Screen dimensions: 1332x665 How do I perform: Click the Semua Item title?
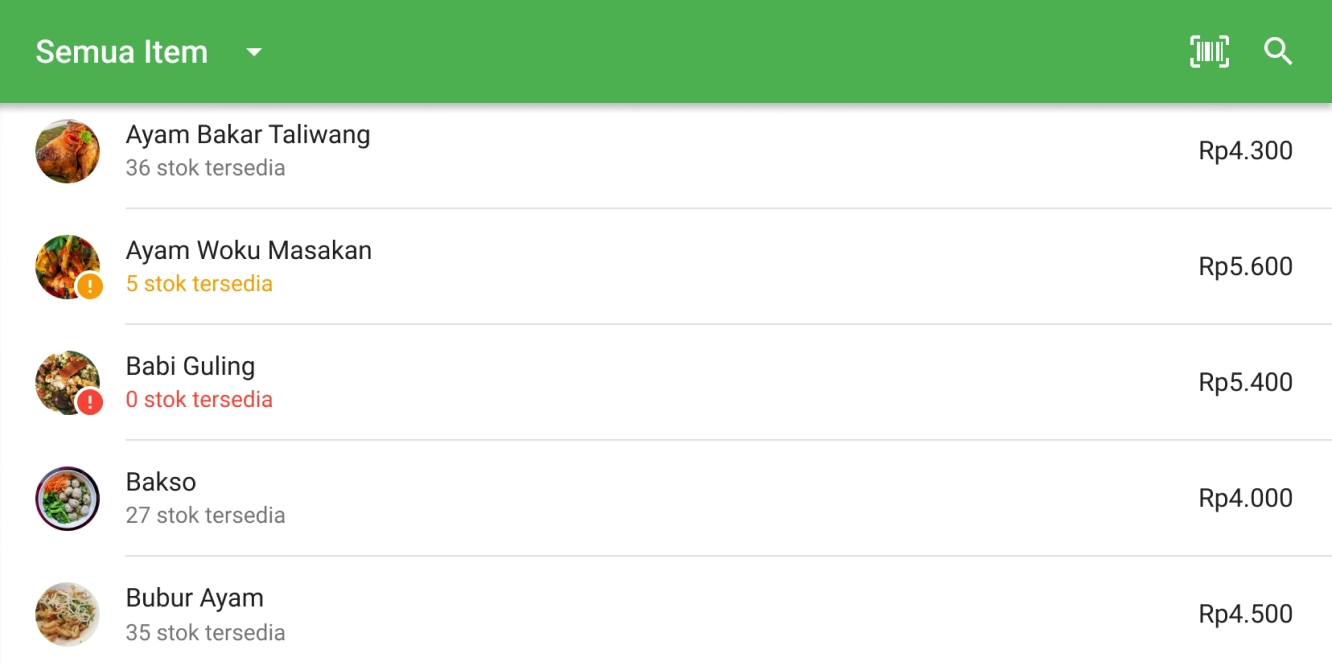pos(122,52)
